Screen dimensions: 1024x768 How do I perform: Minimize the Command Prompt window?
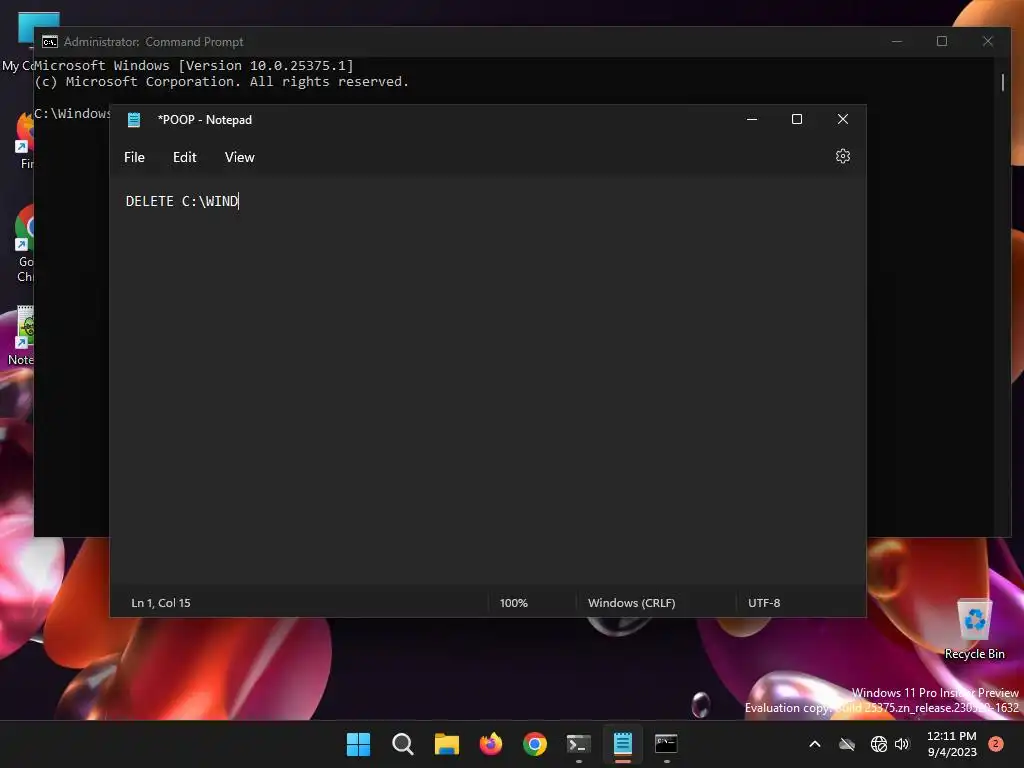(897, 41)
